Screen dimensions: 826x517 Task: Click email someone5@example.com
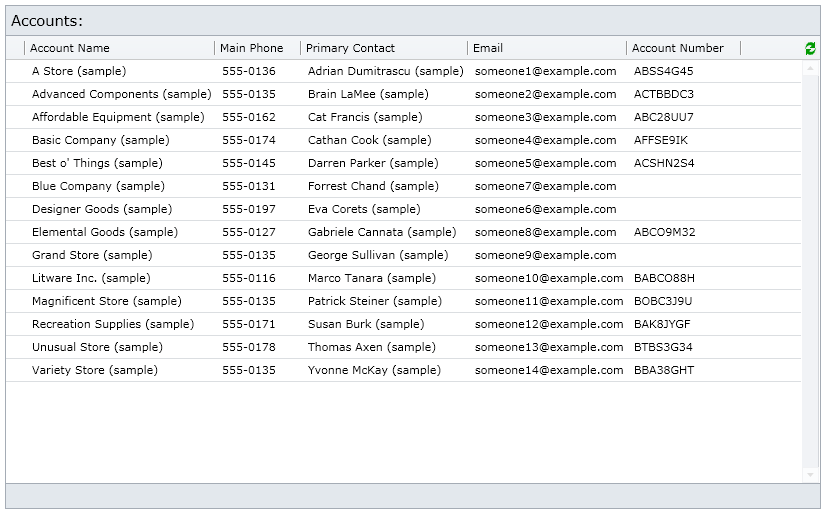(545, 163)
